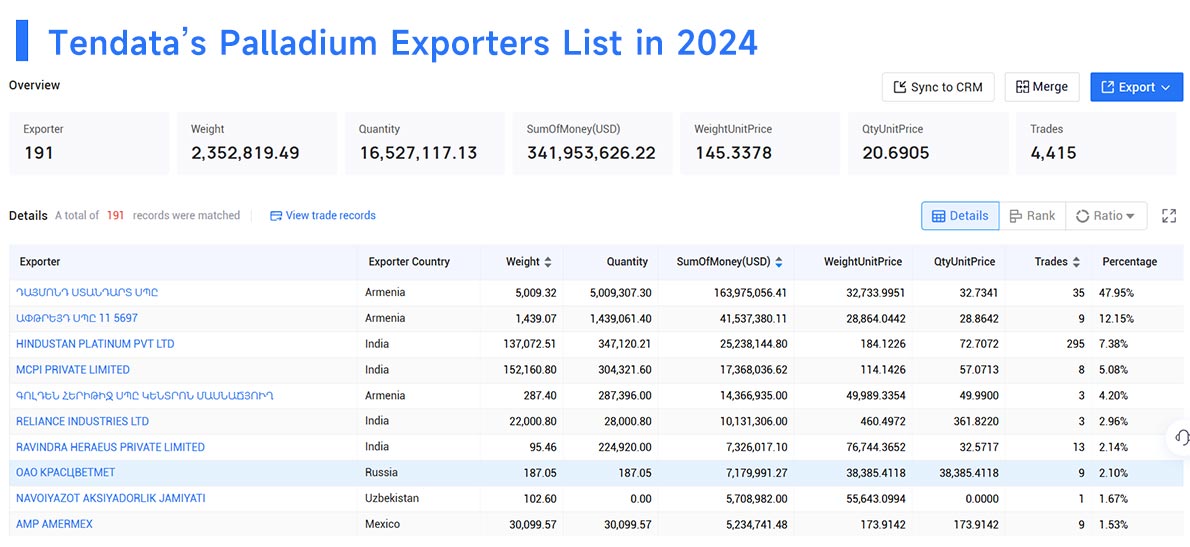Click the overview Weight card 2,352,819.49
1190x547 pixels.
(x=257, y=143)
